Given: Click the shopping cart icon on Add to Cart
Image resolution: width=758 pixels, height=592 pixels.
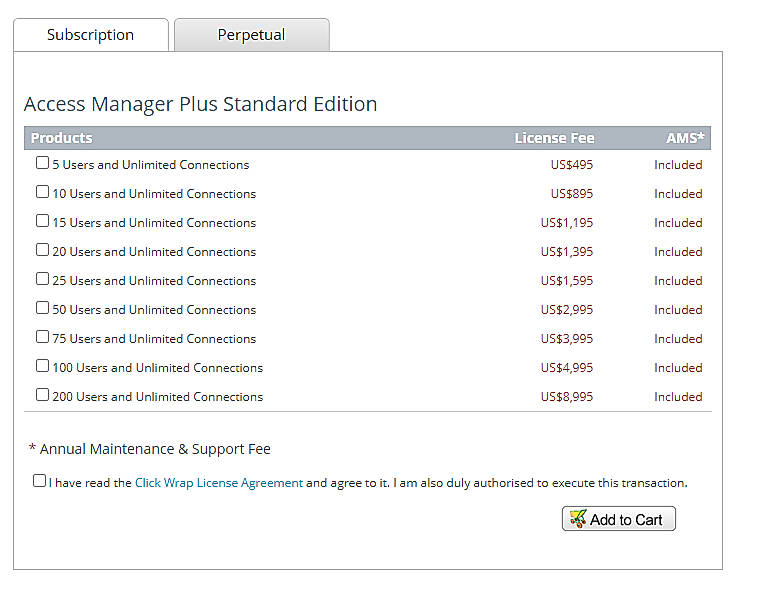Looking at the screenshot, I should pyautogui.click(x=578, y=519).
